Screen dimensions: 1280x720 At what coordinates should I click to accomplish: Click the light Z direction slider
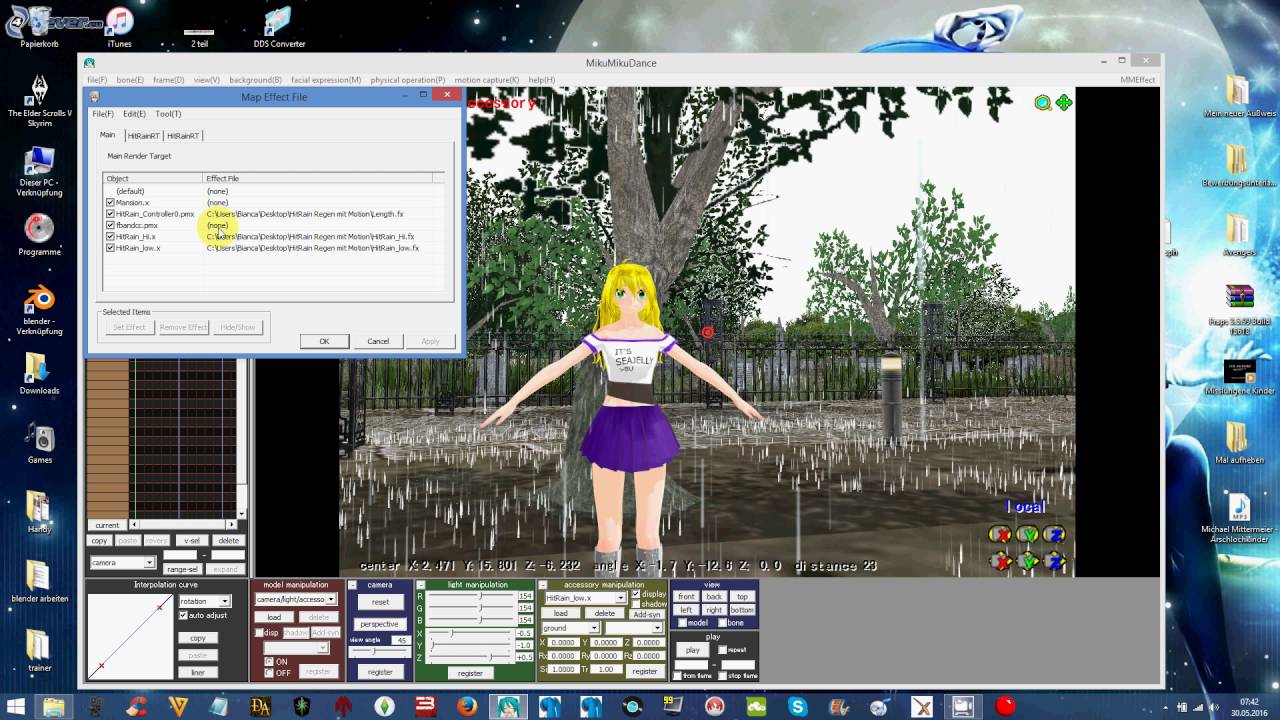click(472, 656)
